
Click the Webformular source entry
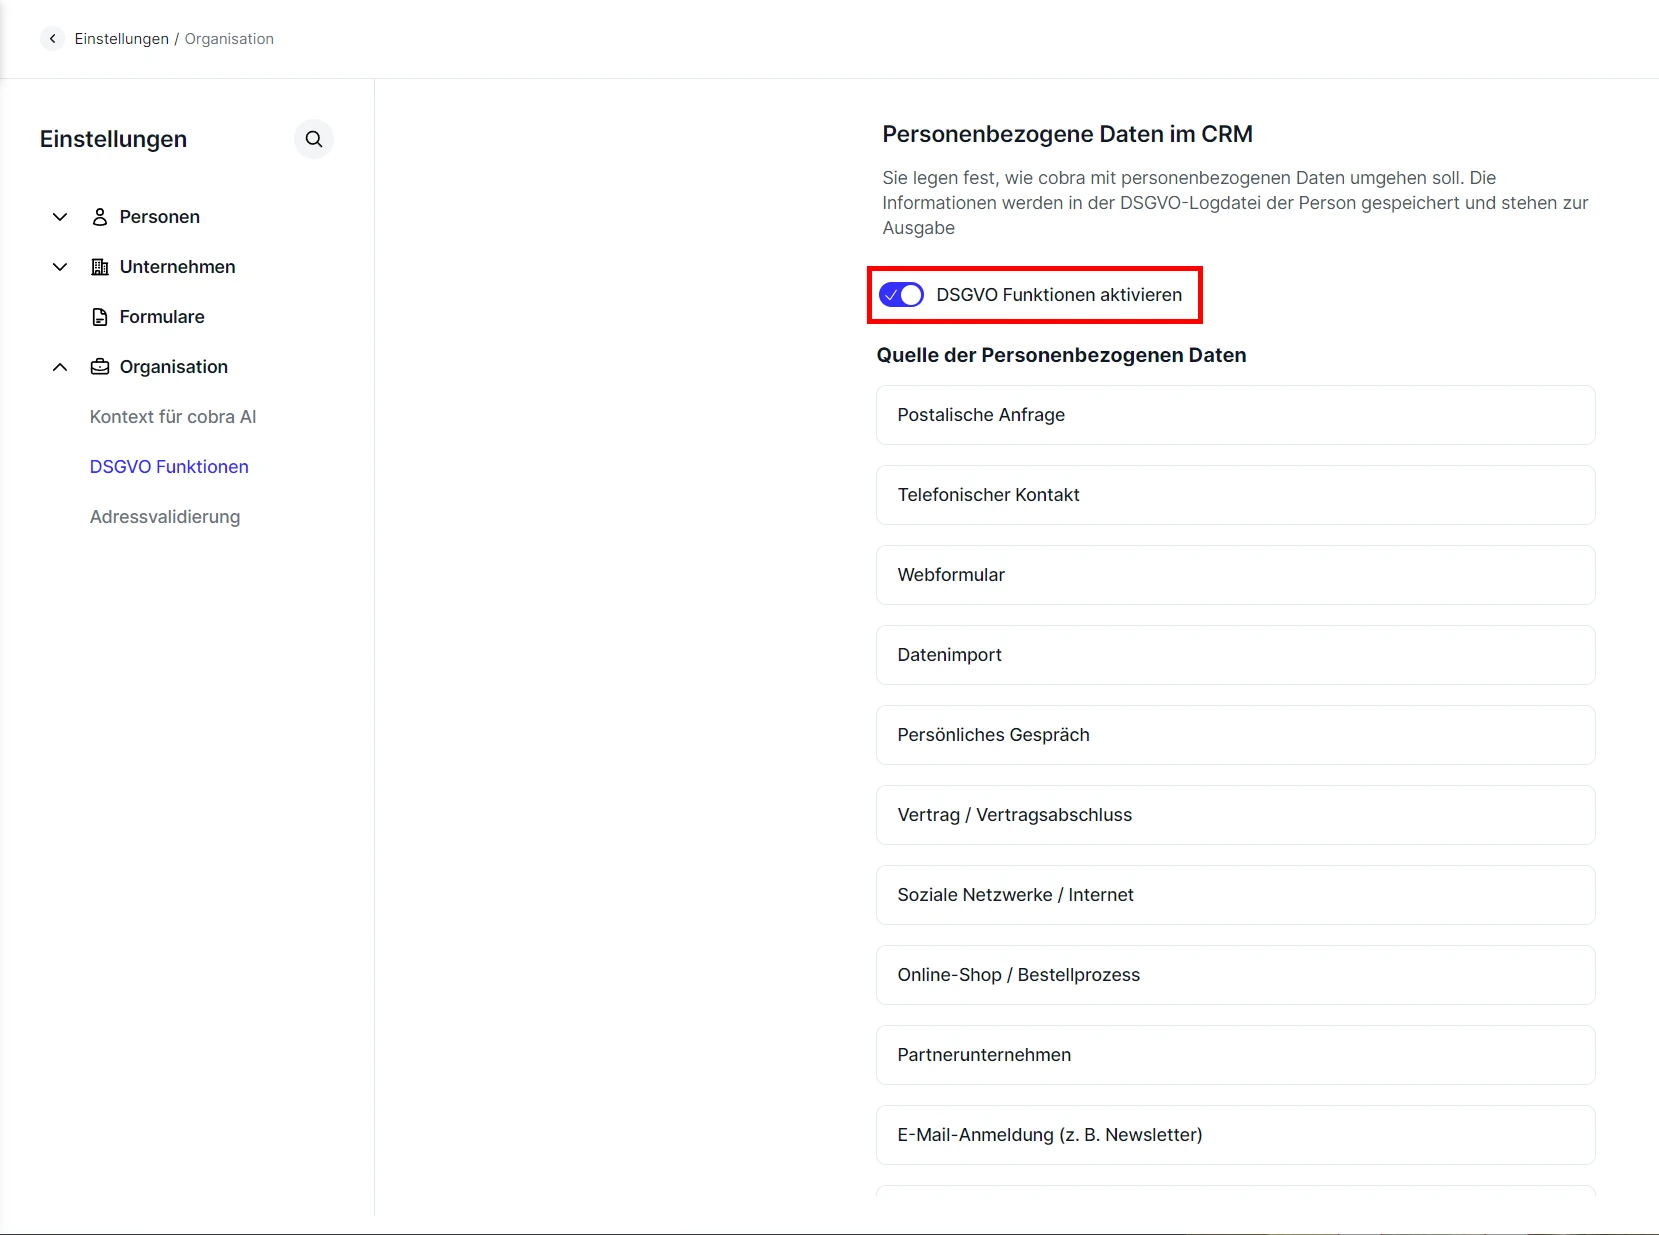tap(1235, 575)
